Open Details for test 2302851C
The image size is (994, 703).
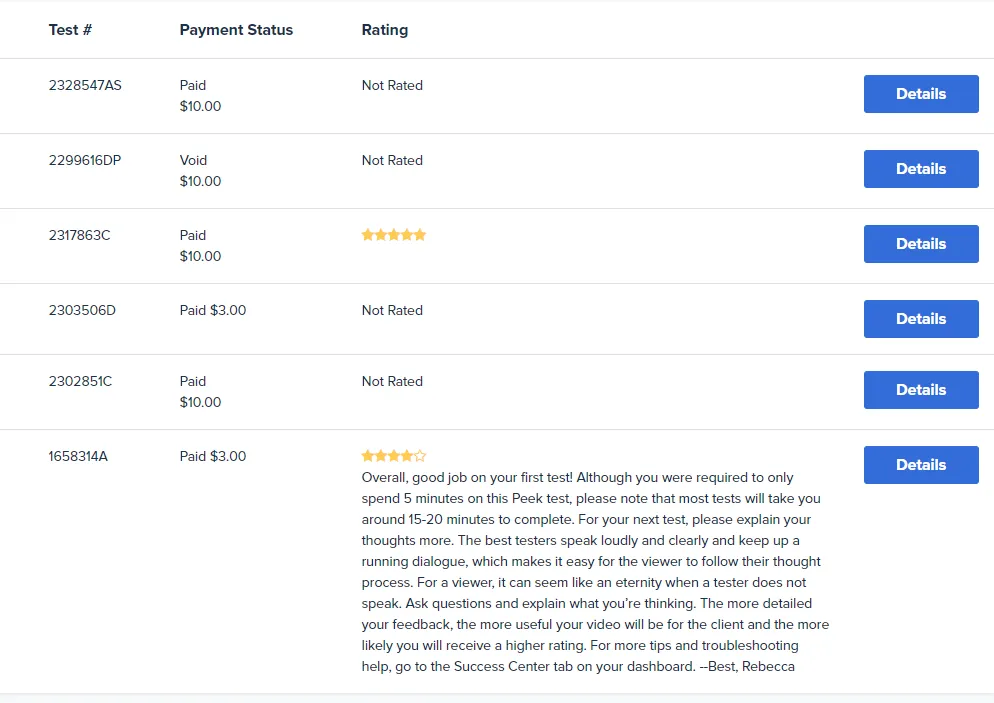coord(920,389)
